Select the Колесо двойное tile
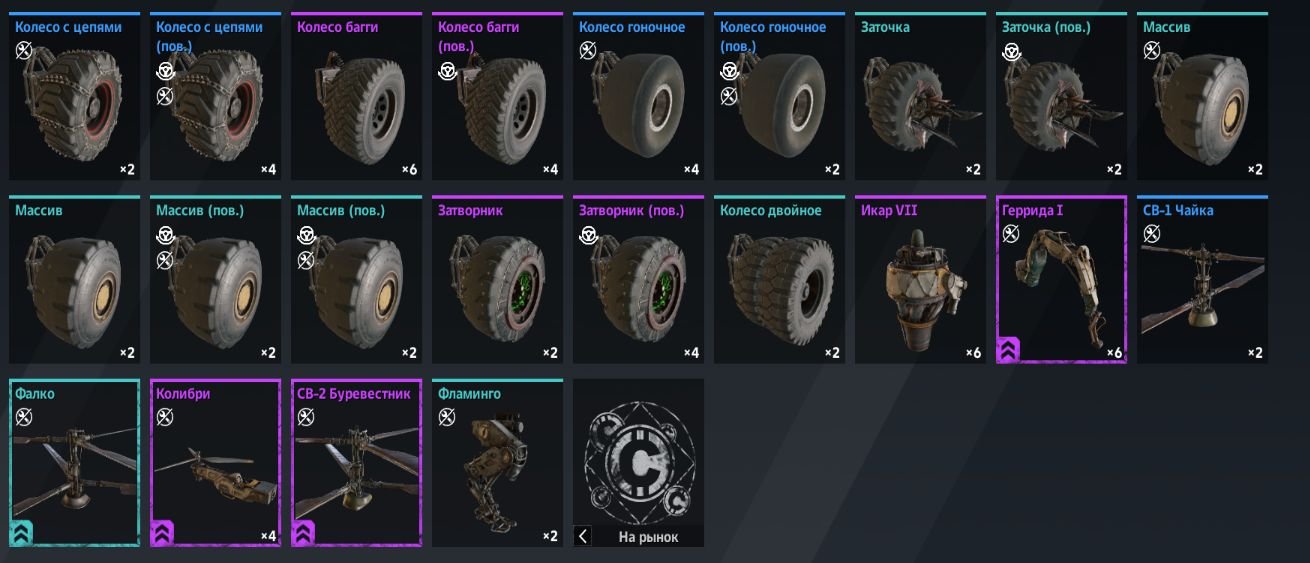 pyautogui.click(x=779, y=280)
